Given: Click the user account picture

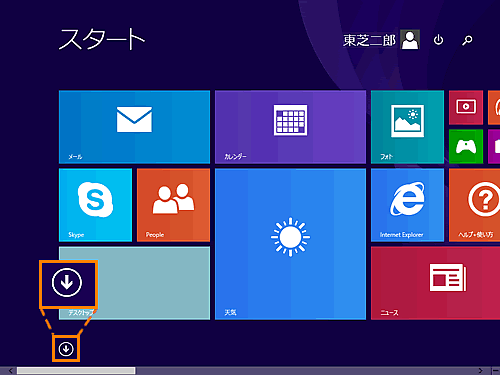Looking at the screenshot, I should pyautogui.click(x=410, y=40).
